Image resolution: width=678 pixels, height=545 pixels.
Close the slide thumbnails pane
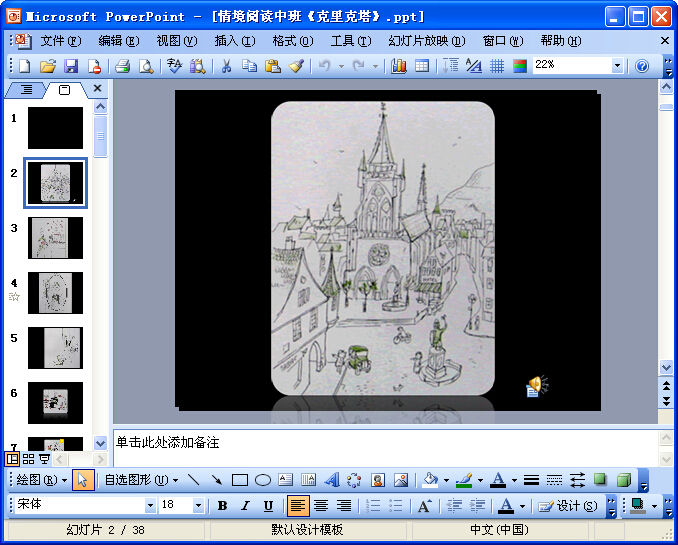pyautogui.click(x=97, y=88)
